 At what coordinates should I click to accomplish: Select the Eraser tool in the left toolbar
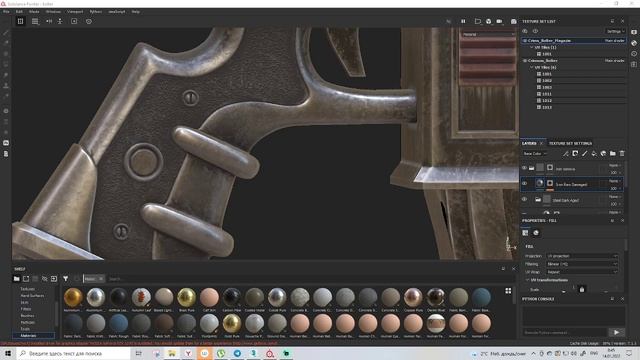click(x=6, y=43)
